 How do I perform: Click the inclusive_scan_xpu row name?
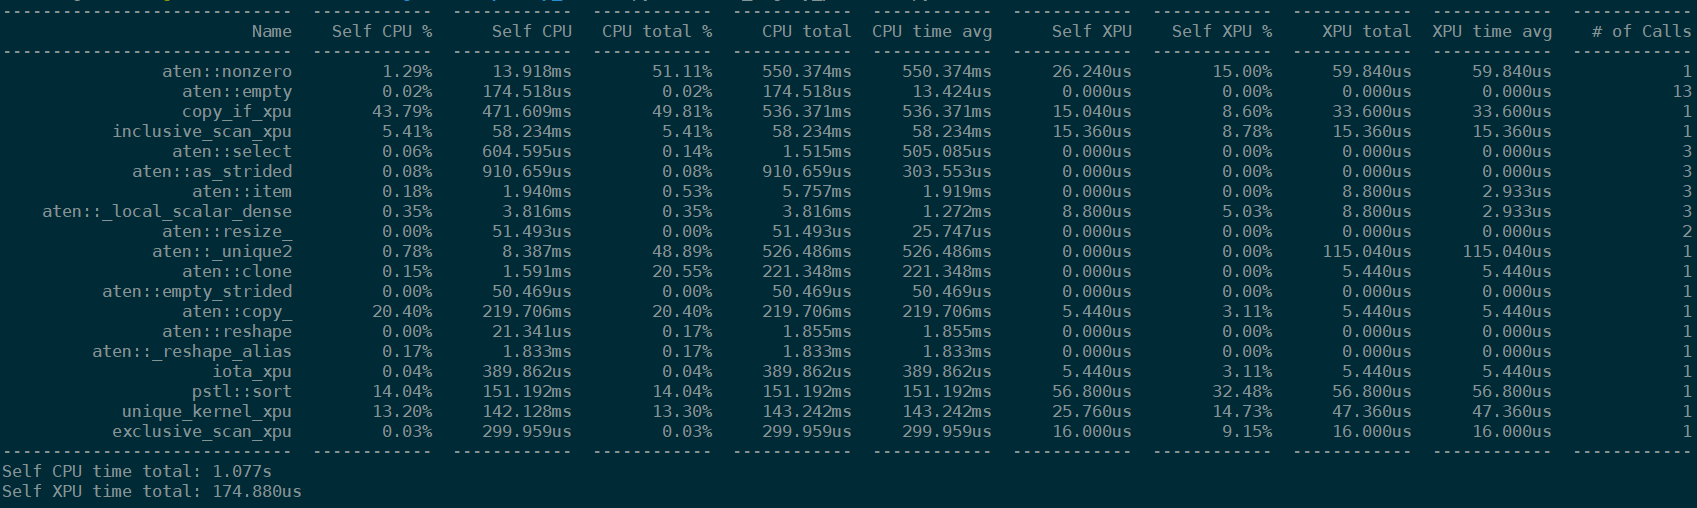202,131
